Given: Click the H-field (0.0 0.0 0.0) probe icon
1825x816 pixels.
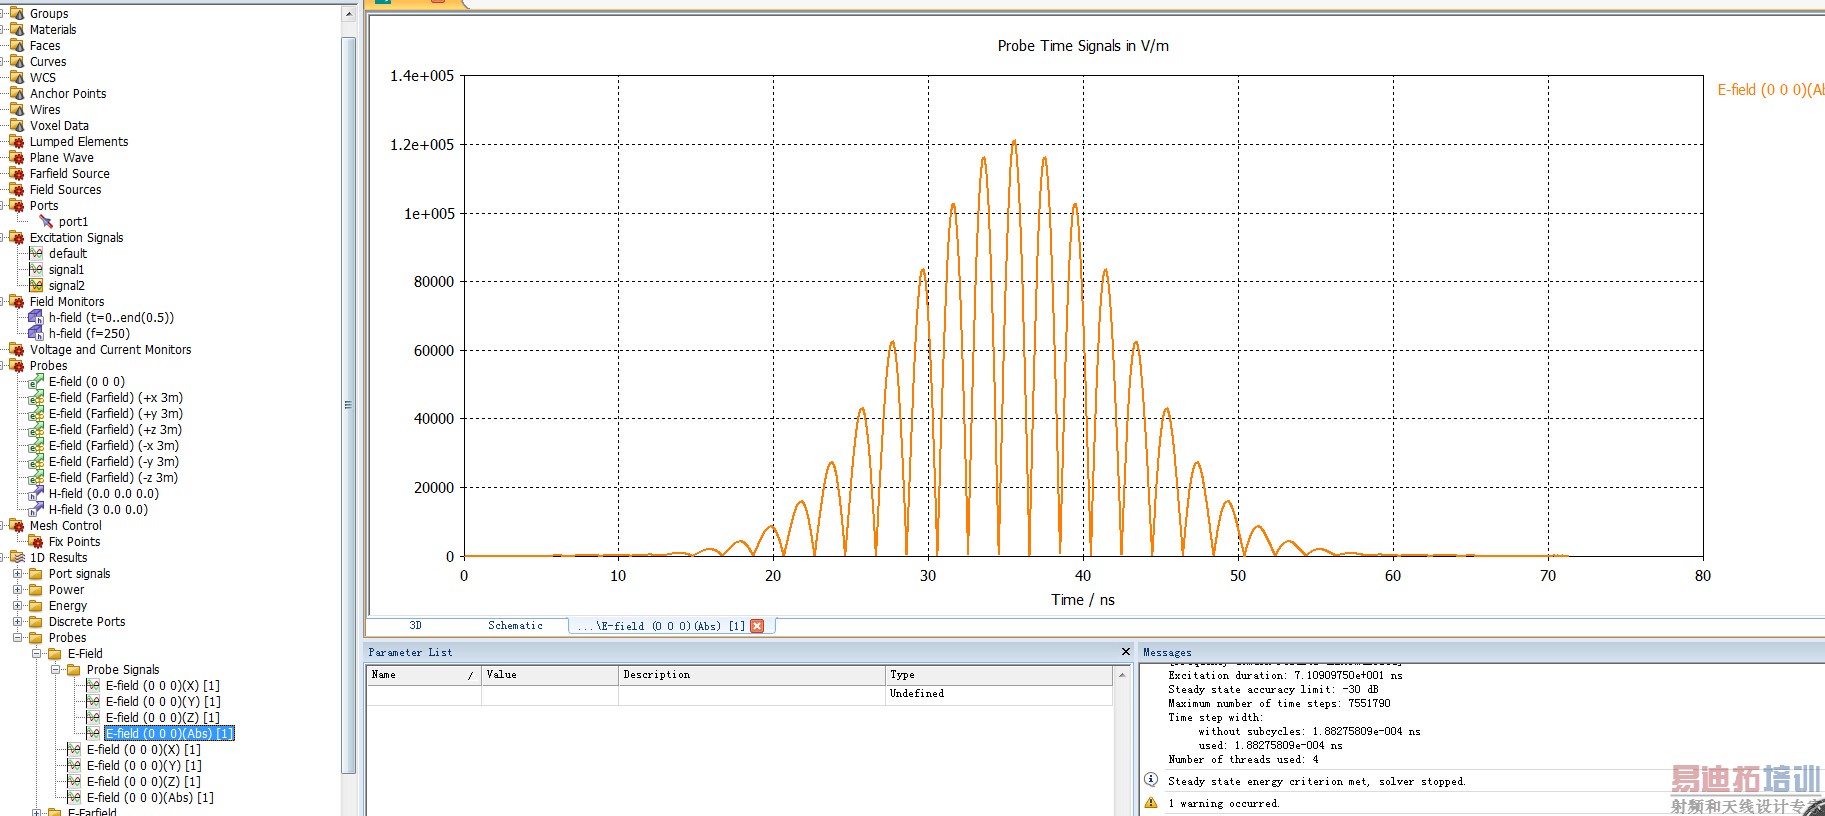Looking at the screenshot, I should click(36, 493).
